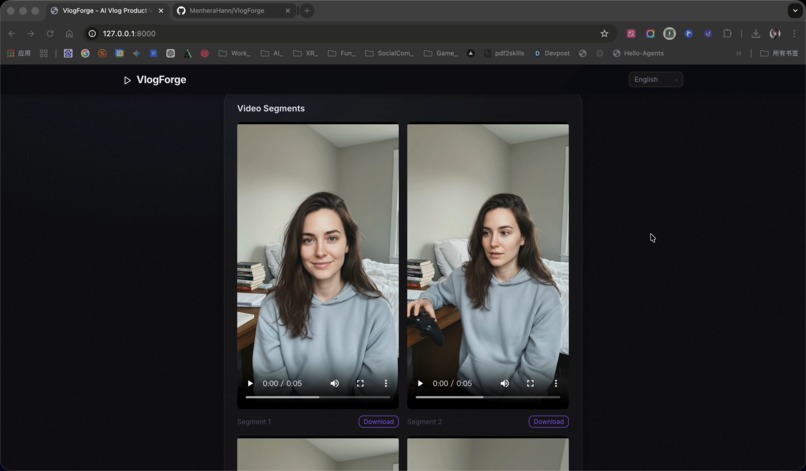Open the Fun_ bookmarks folder

point(342,53)
